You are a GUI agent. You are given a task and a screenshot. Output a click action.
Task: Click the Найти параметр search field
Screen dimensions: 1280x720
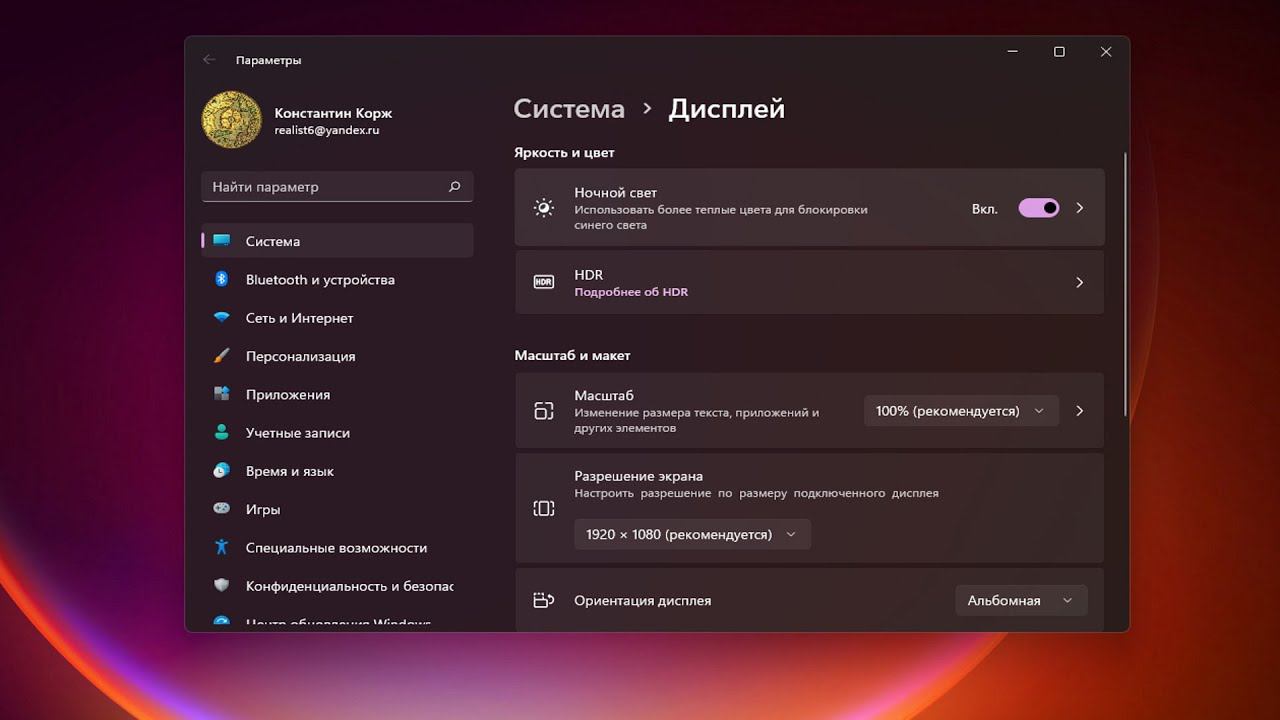(337, 187)
